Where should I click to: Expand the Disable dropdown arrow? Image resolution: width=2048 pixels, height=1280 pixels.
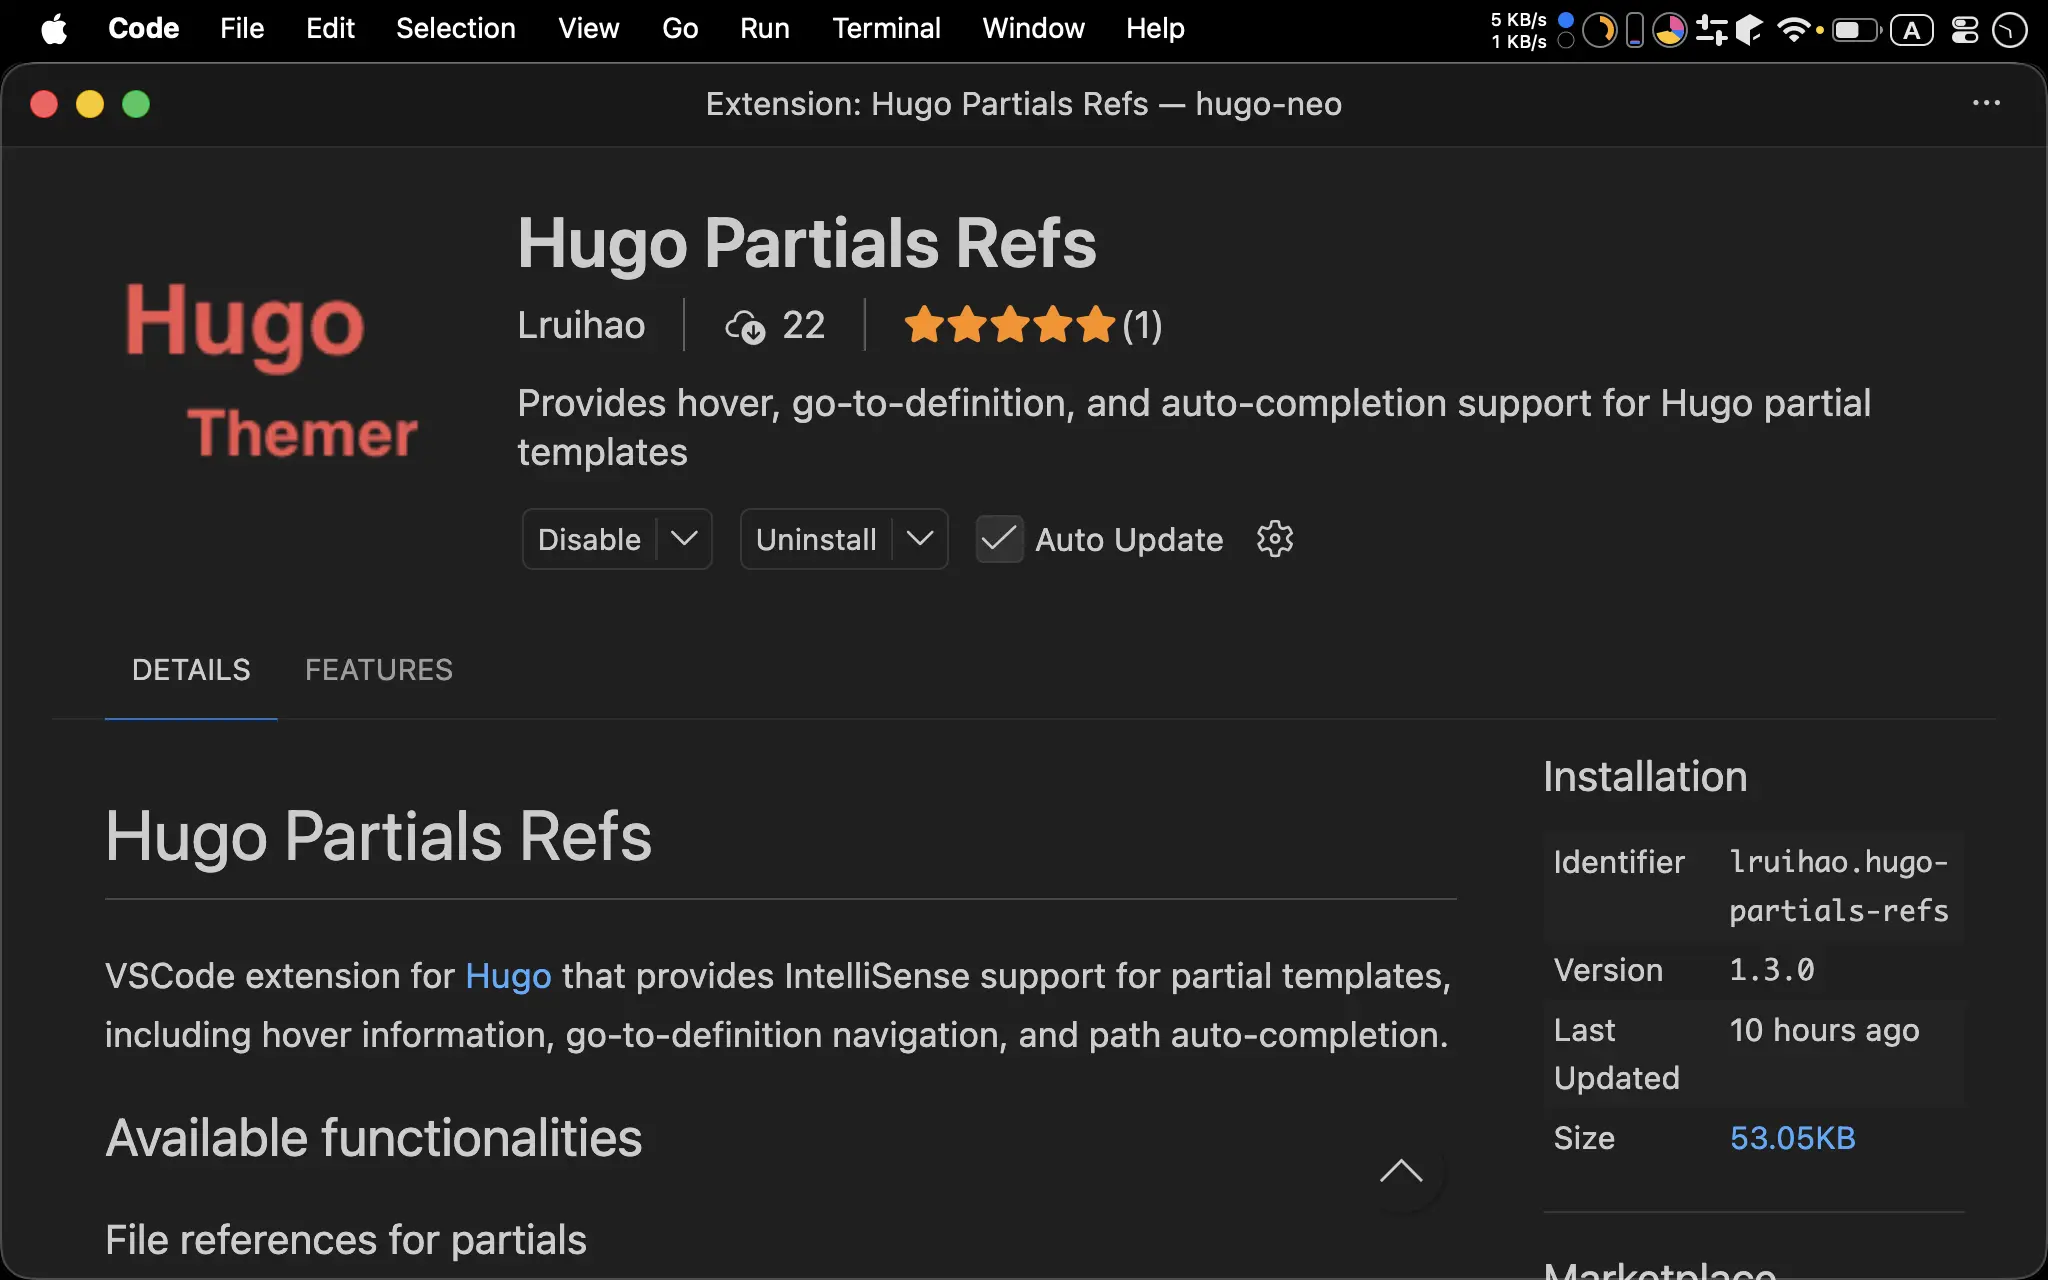(x=684, y=539)
